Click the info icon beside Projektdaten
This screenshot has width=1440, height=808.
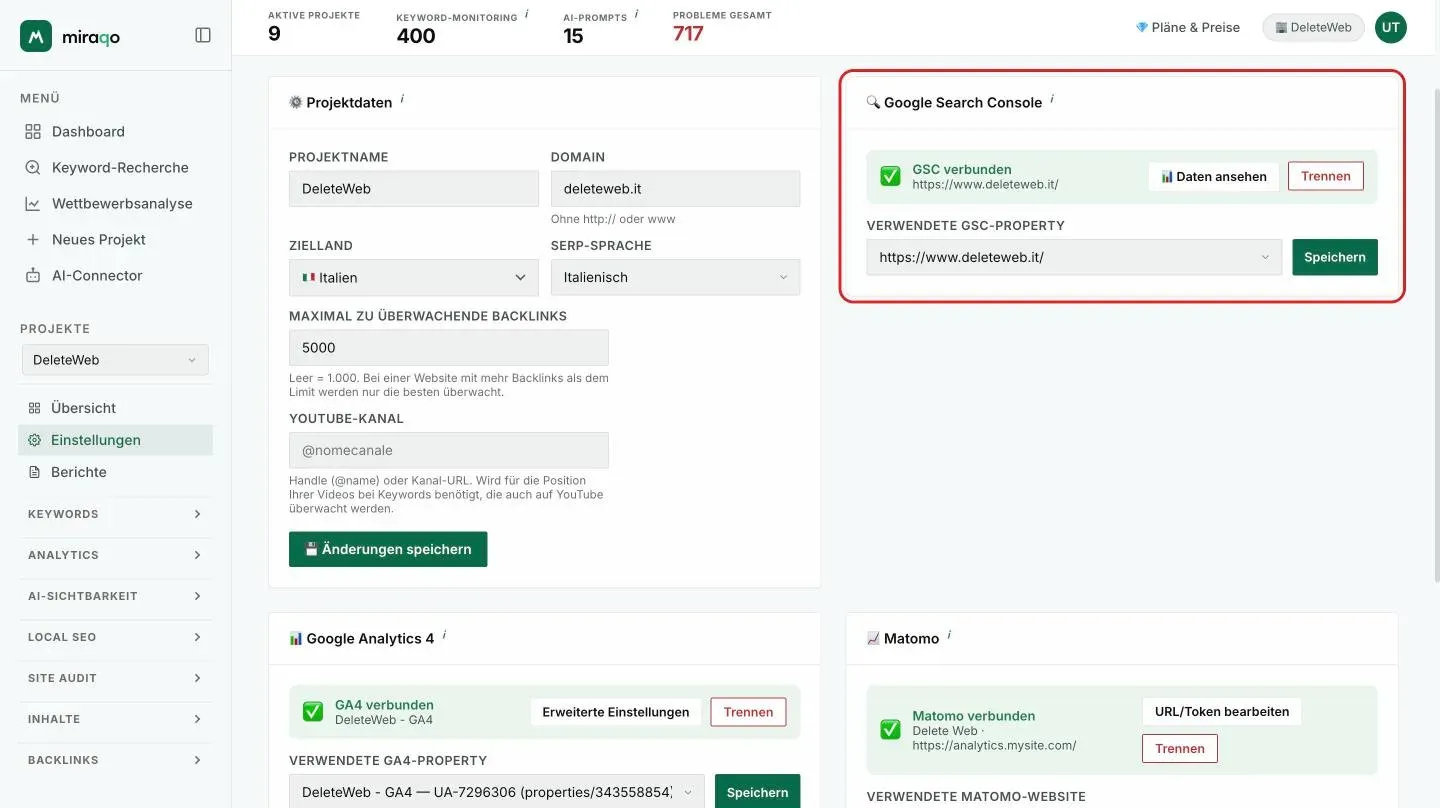click(x=402, y=100)
